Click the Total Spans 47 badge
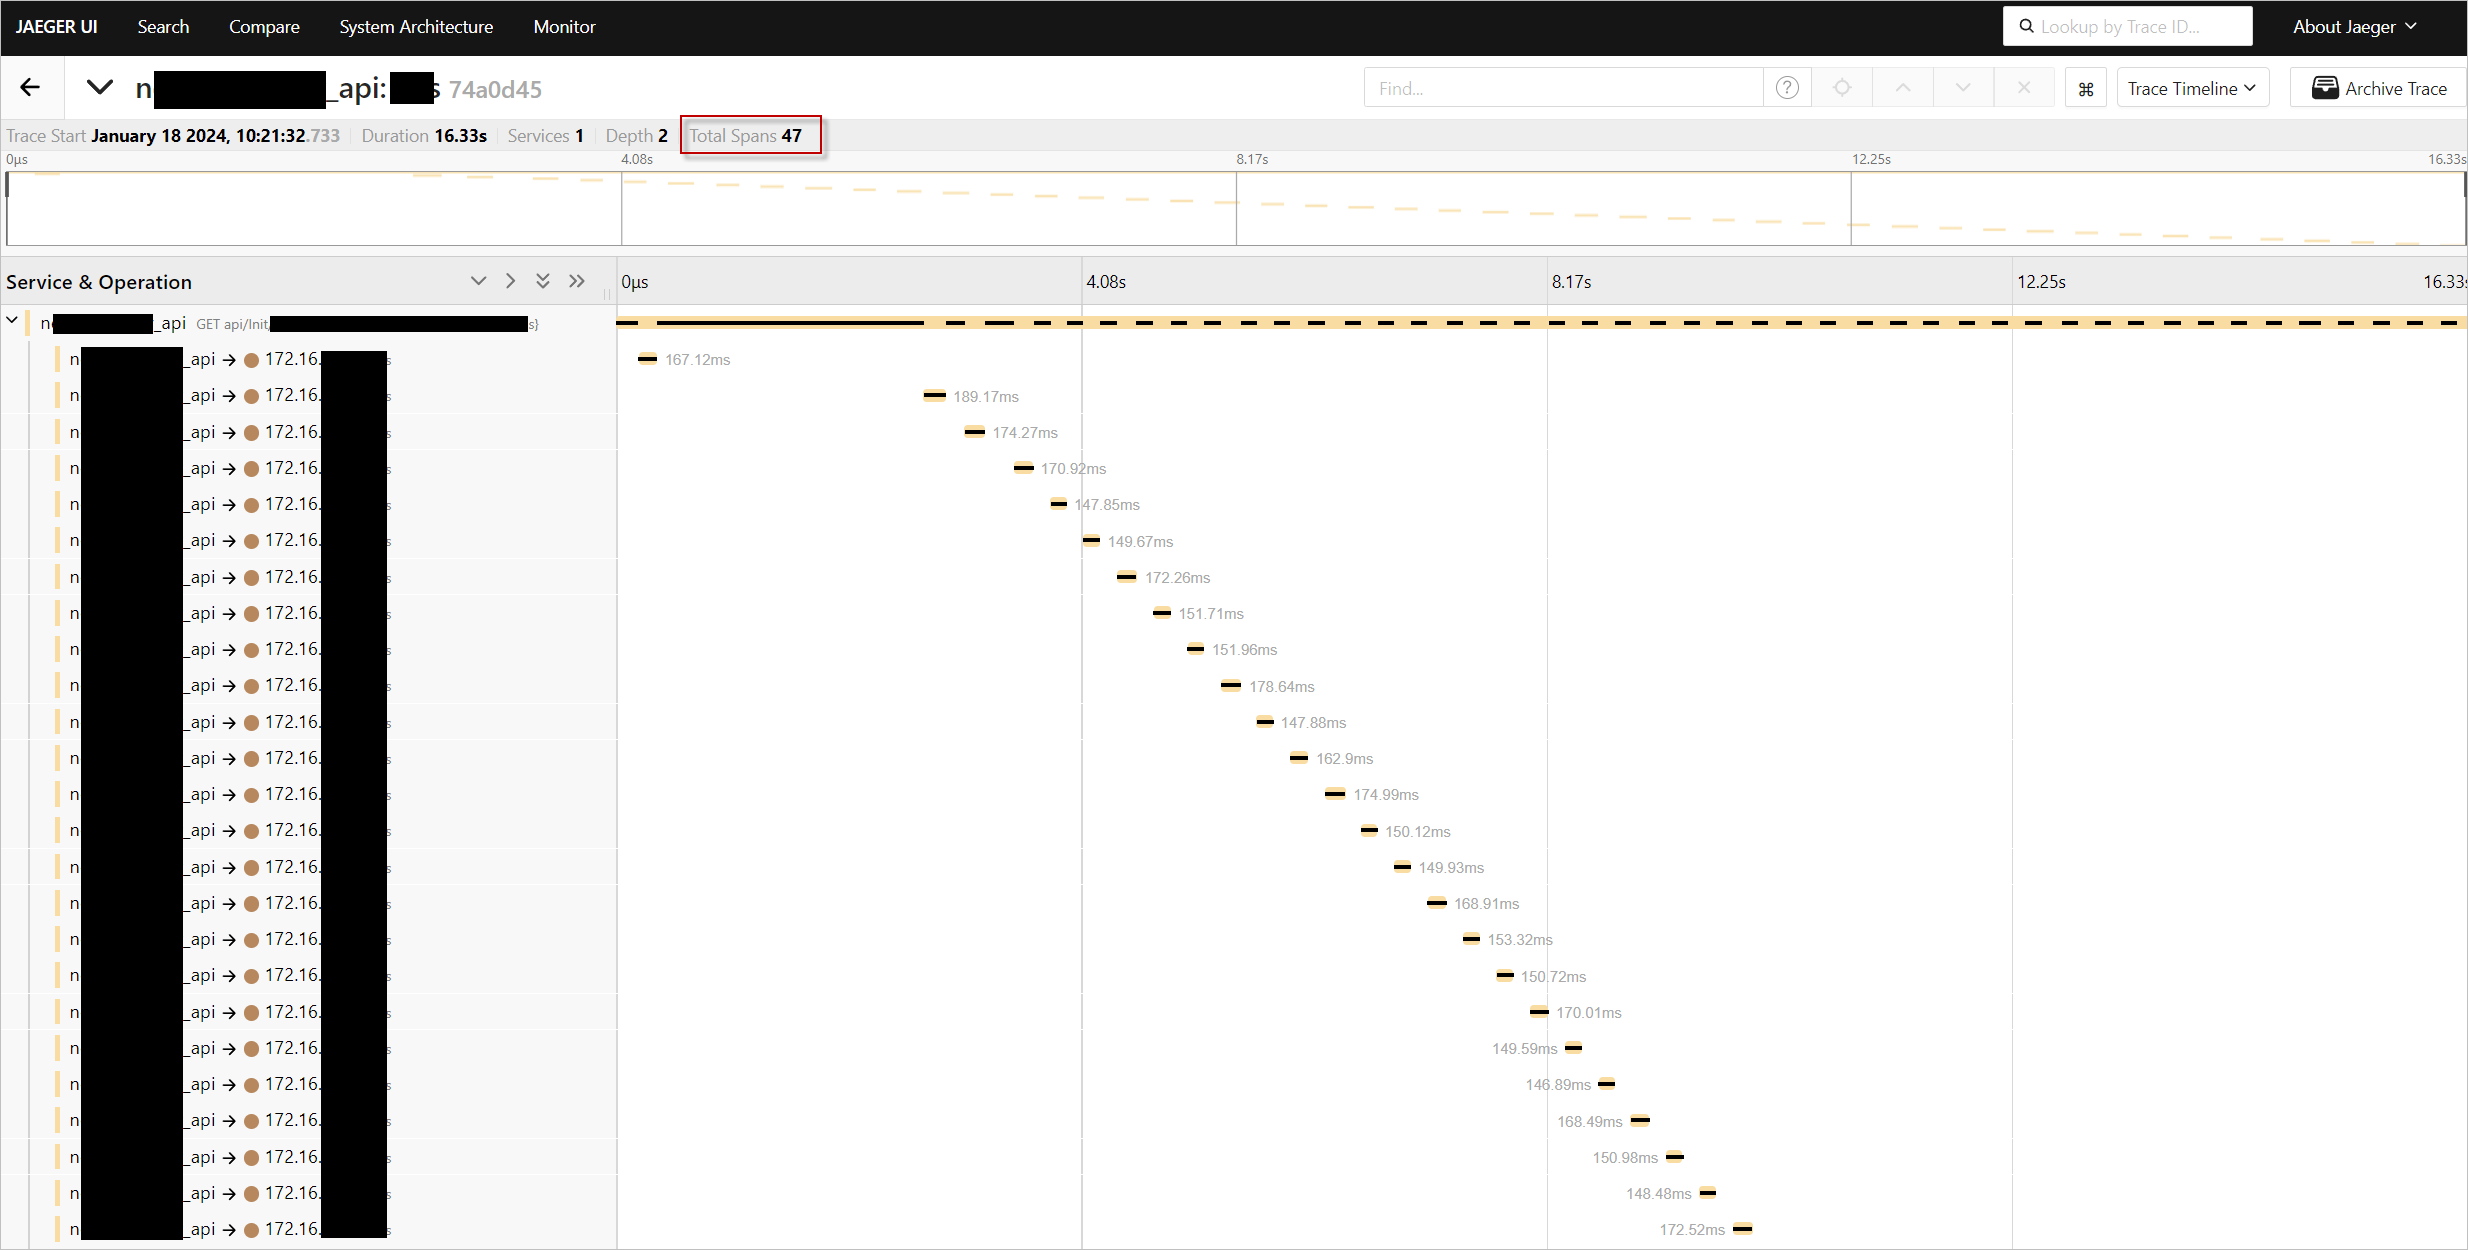The width and height of the screenshot is (2468, 1250). pyautogui.click(x=748, y=136)
